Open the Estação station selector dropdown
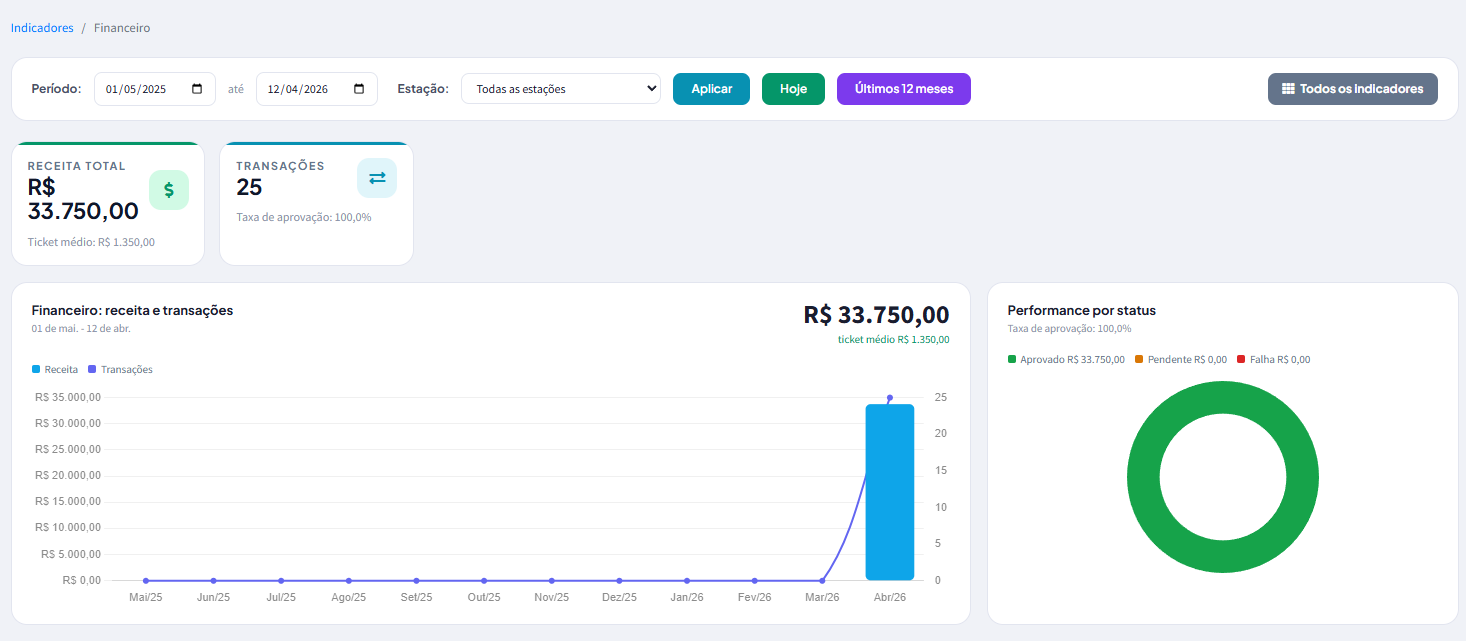Image resolution: width=1466 pixels, height=641 pixels. click(560, 88)
